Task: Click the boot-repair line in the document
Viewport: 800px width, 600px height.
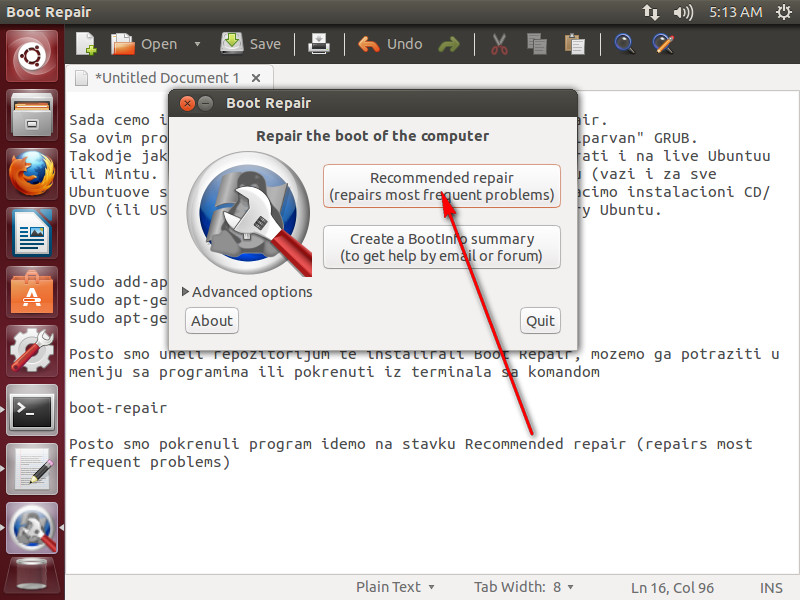Action: pos(118,408)
